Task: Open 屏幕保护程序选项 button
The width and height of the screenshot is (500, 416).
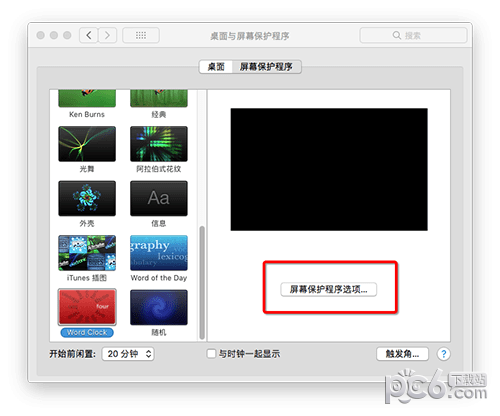Action: 329,289
